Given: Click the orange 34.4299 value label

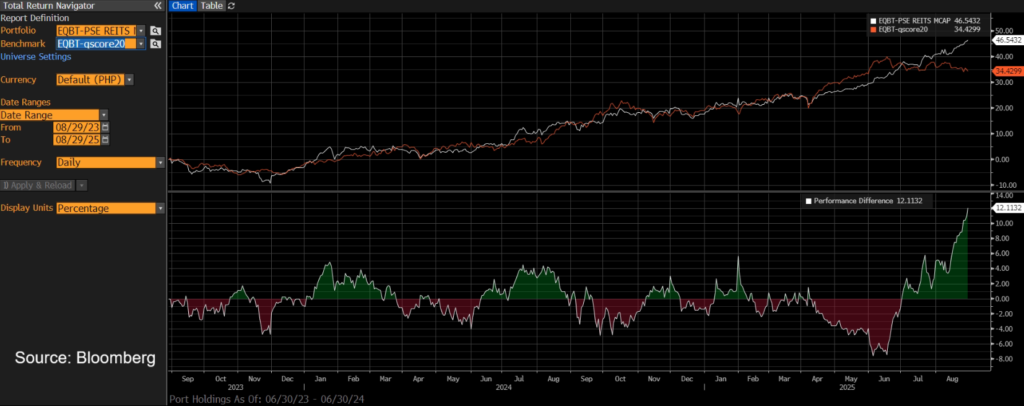Looking at the screenshot, I should click(x=1007, y=71).
